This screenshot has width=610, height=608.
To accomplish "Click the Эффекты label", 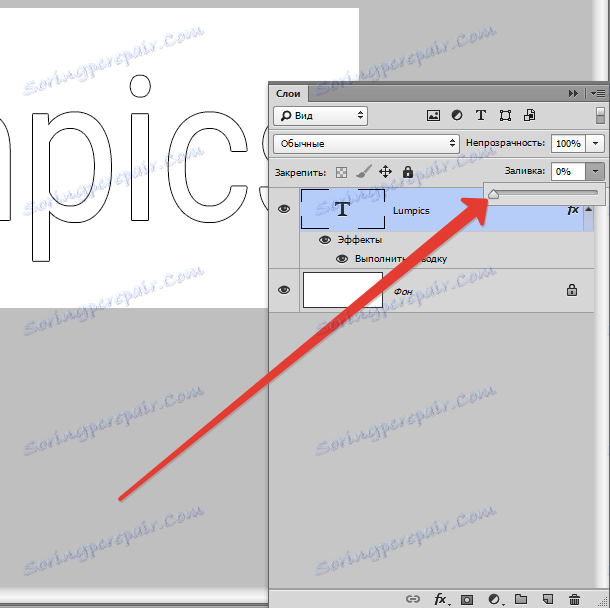I will (359, 240).
